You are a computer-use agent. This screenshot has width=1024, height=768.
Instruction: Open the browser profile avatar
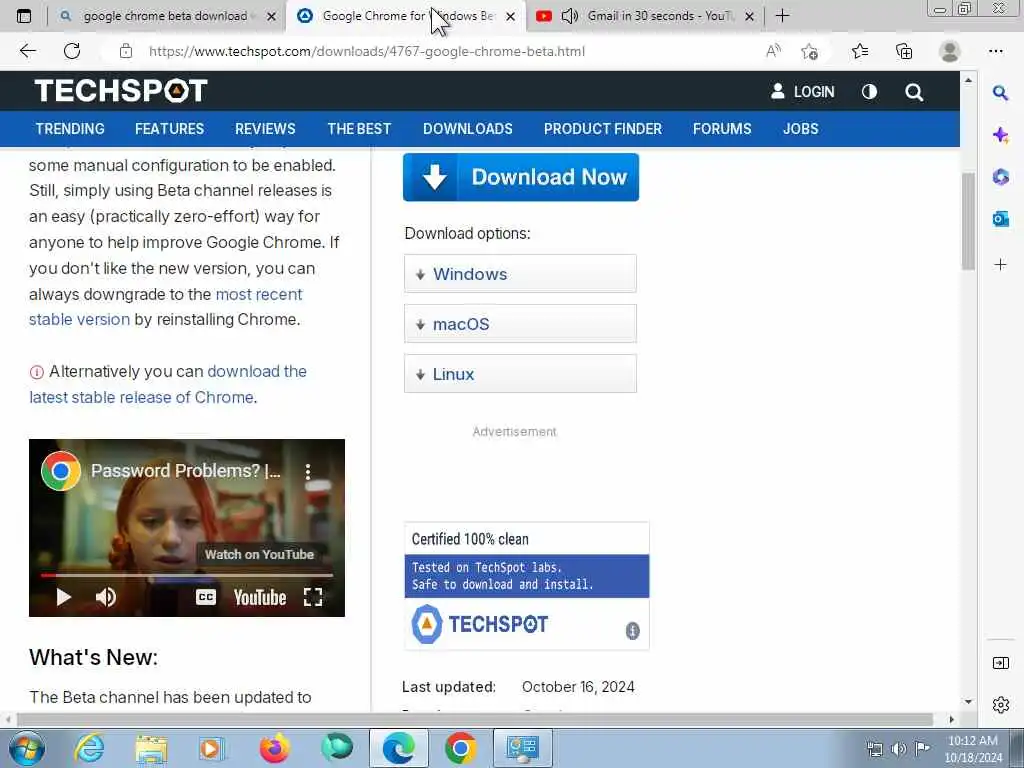pyautogui.click(x=949, y=51)
